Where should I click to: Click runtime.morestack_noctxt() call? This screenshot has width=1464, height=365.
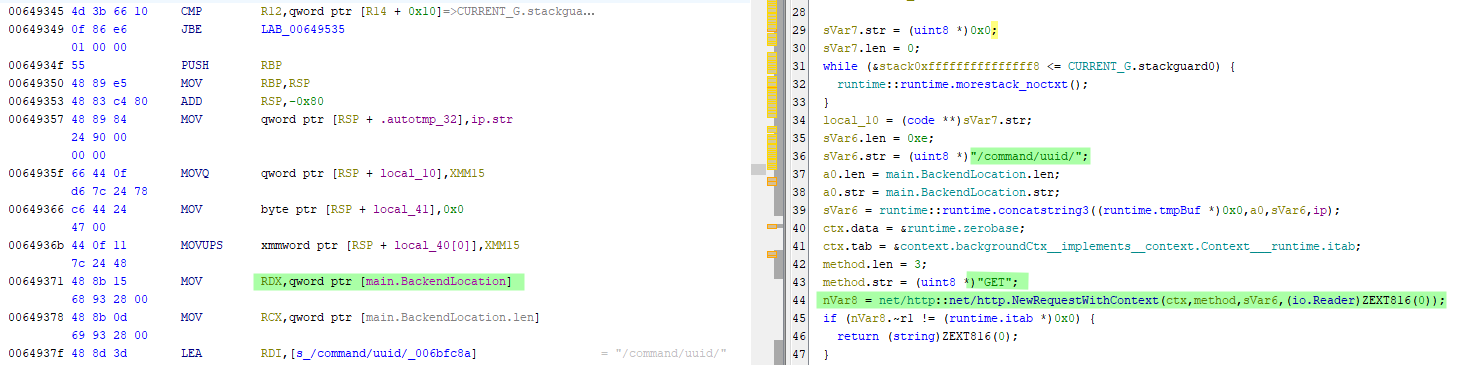click(x=961, y=84)
